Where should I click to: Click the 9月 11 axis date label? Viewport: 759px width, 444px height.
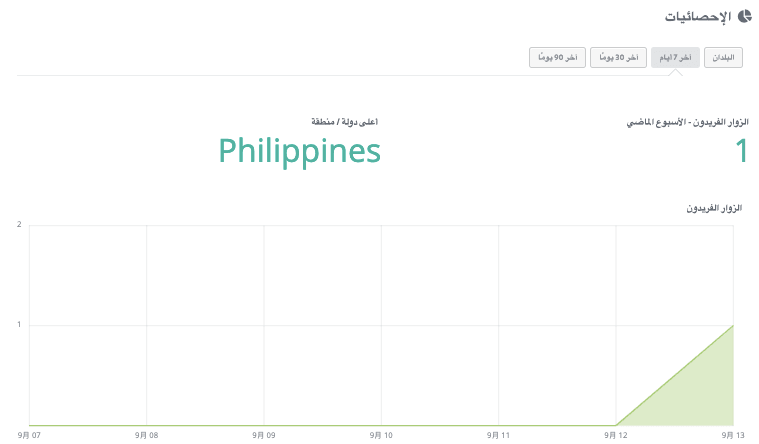coord(499,435)
